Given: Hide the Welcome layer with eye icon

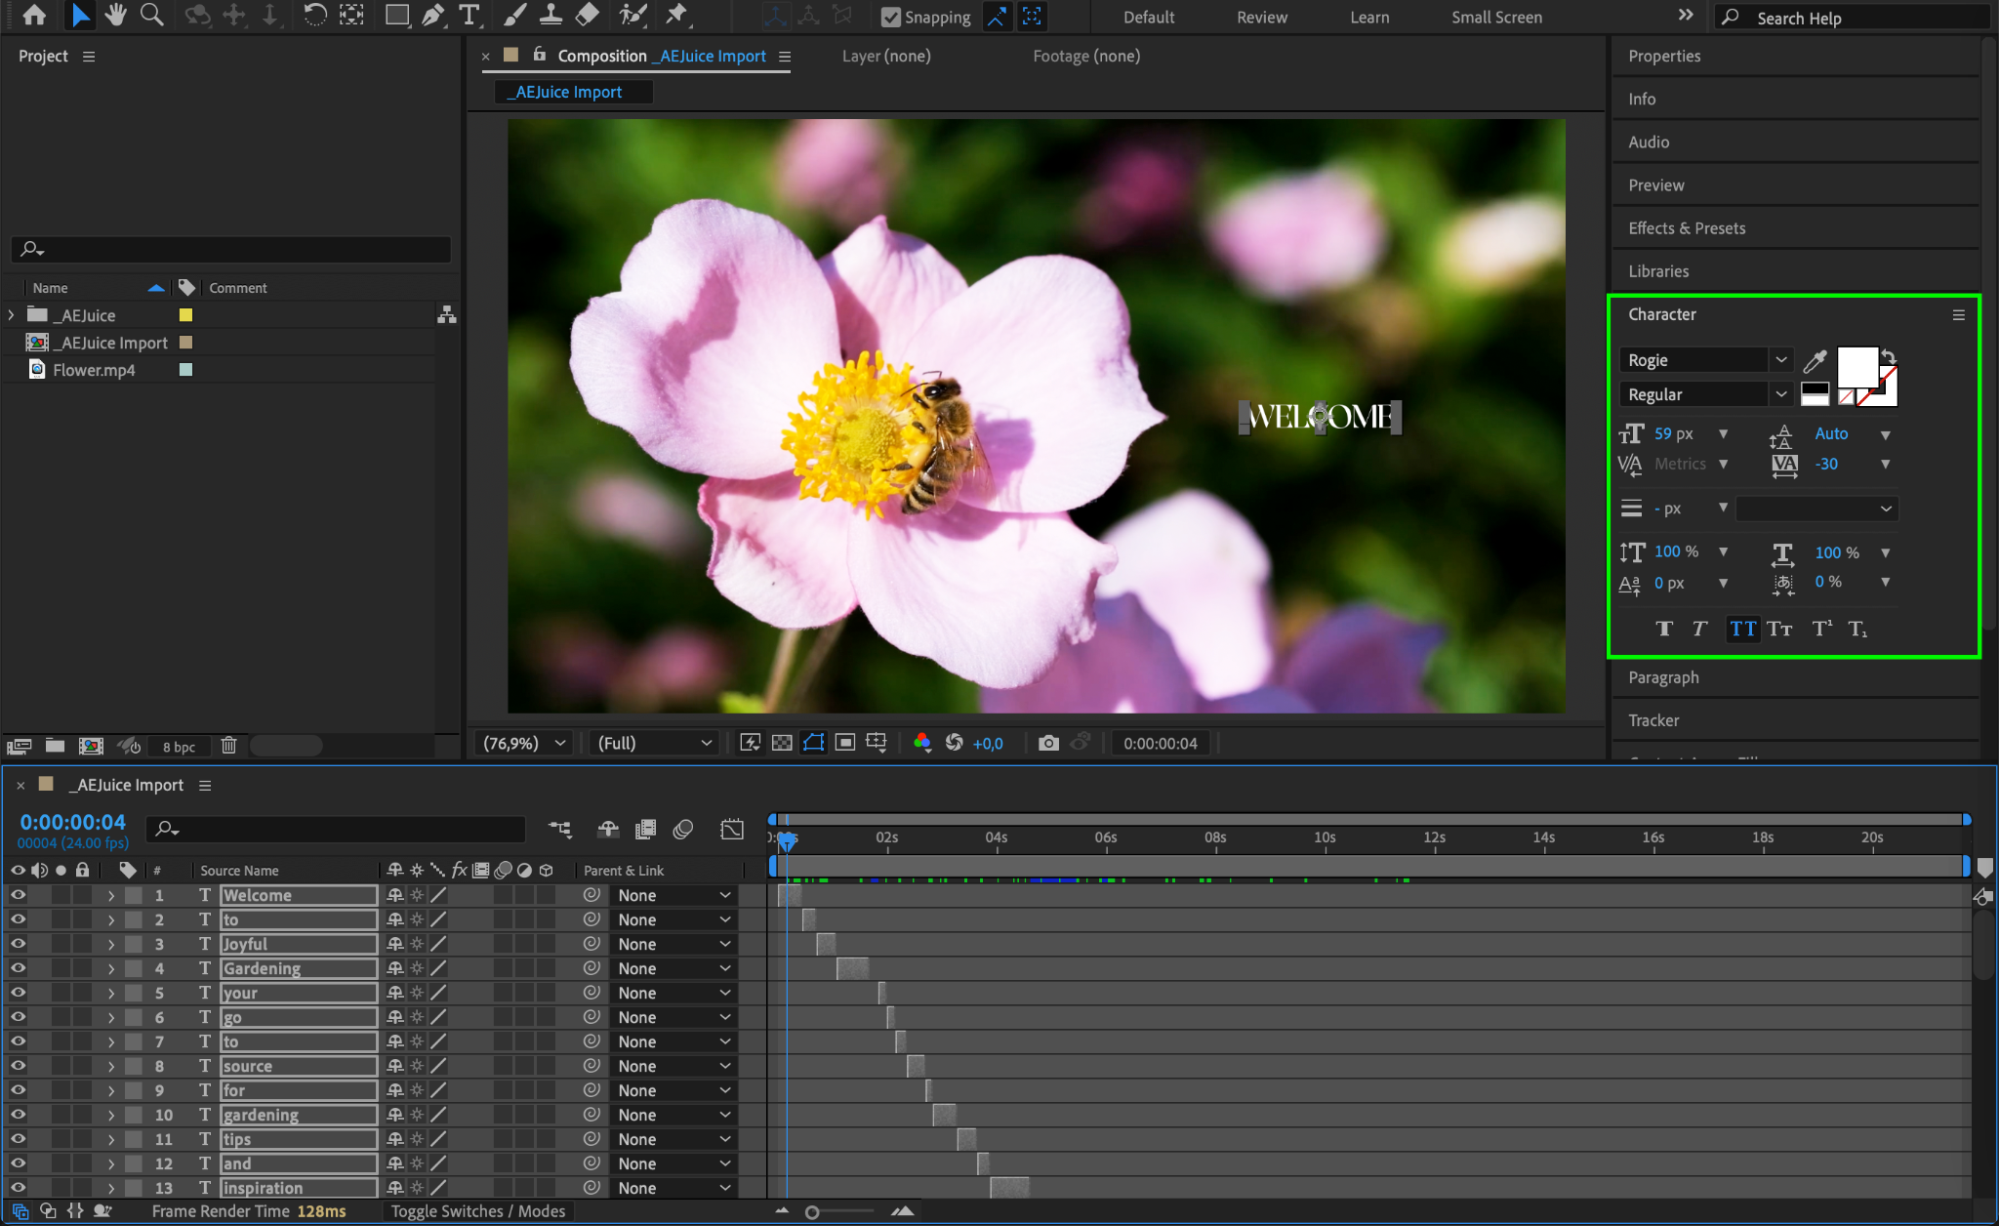Looking at the screenshot, I should [18, 895].
